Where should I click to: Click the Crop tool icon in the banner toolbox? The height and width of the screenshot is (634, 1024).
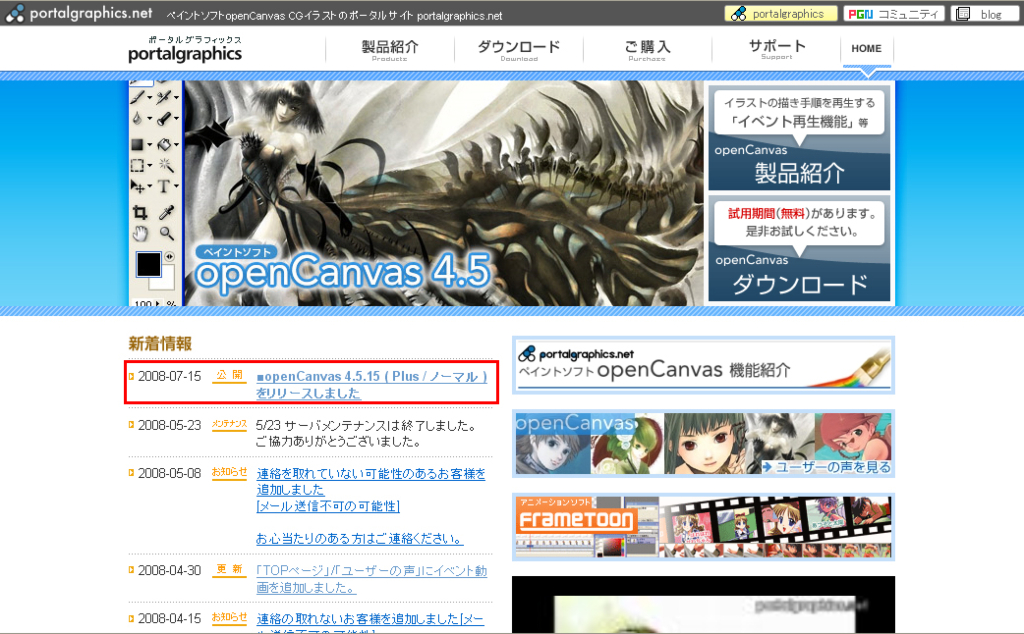click(x=140, y=212)
